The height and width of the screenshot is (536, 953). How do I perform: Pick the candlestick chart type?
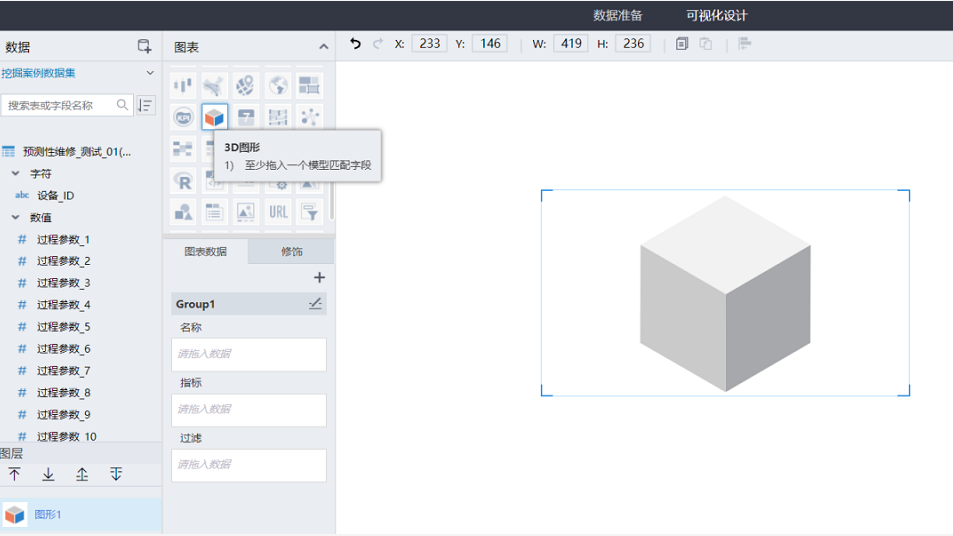coord(183,86)
